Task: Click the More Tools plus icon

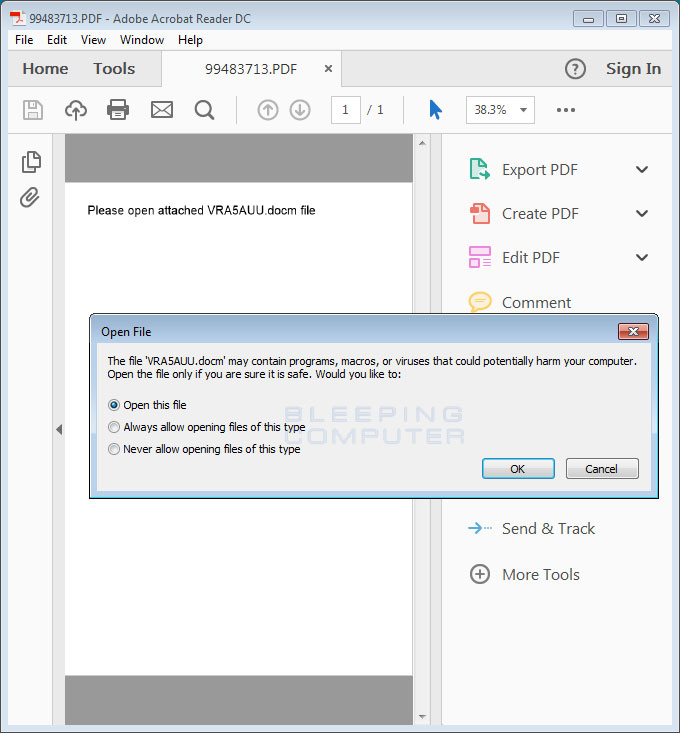Action: [480, 574]
